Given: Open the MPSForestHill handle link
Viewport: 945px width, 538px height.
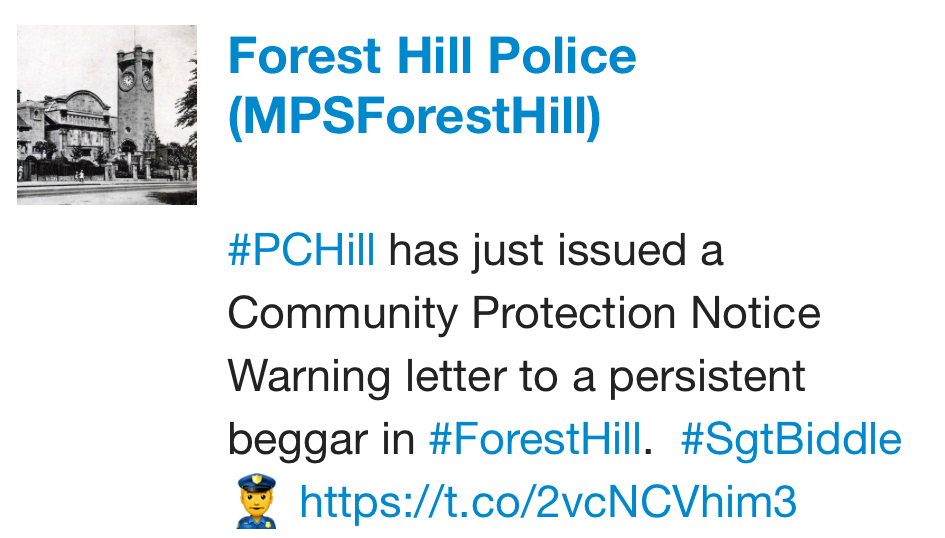Looking at the screenshot, I should coord(414,118).
